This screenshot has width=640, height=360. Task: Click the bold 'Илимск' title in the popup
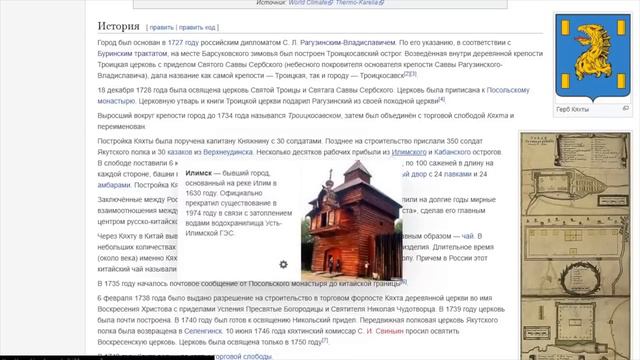click(198, 173)
